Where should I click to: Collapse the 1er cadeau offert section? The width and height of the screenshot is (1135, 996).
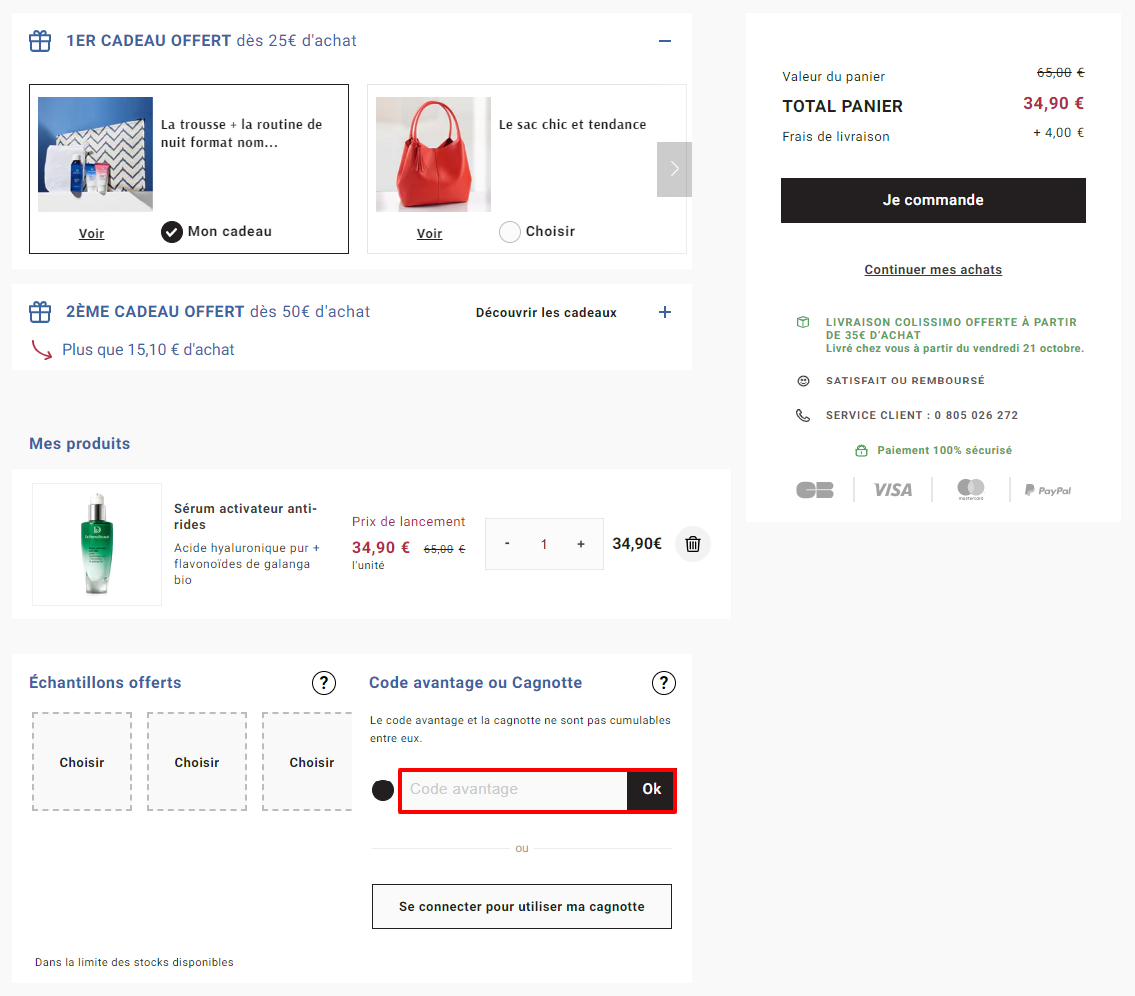pyautogui.click(x=664, y=41)
